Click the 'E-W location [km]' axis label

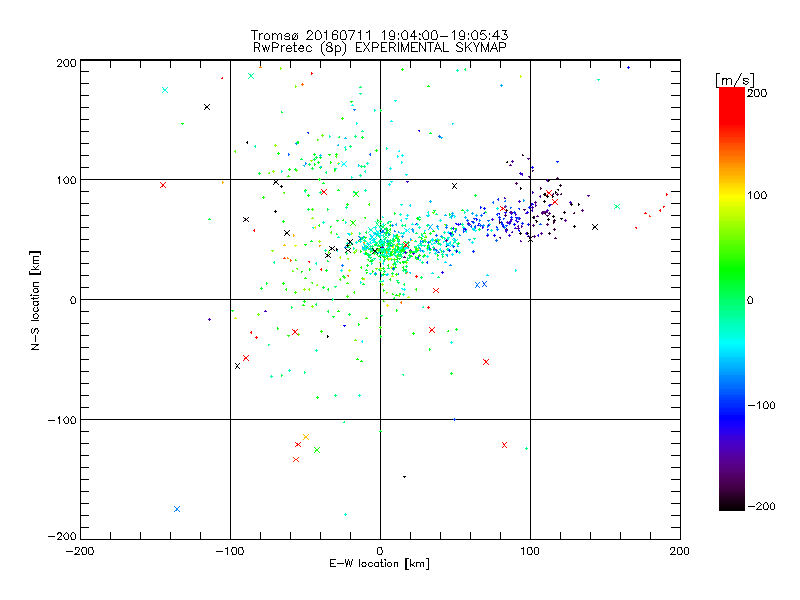(379, 564)
